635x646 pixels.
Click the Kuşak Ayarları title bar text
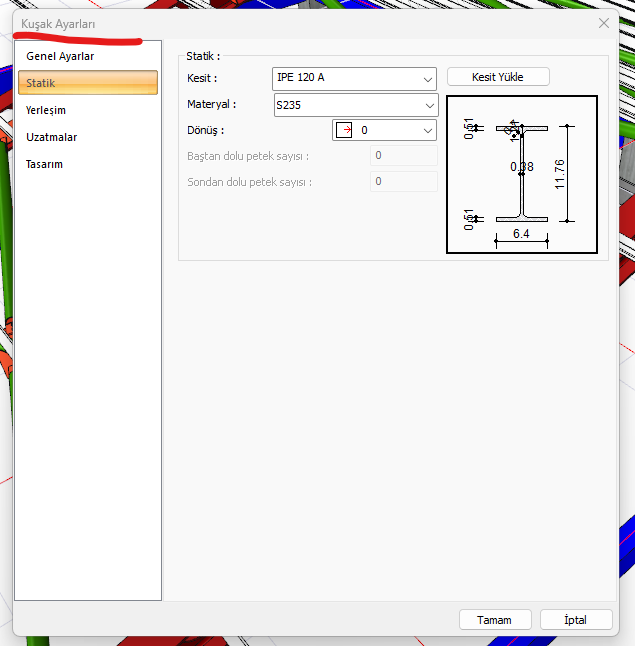pyautogui.click(x=58, y=23)
